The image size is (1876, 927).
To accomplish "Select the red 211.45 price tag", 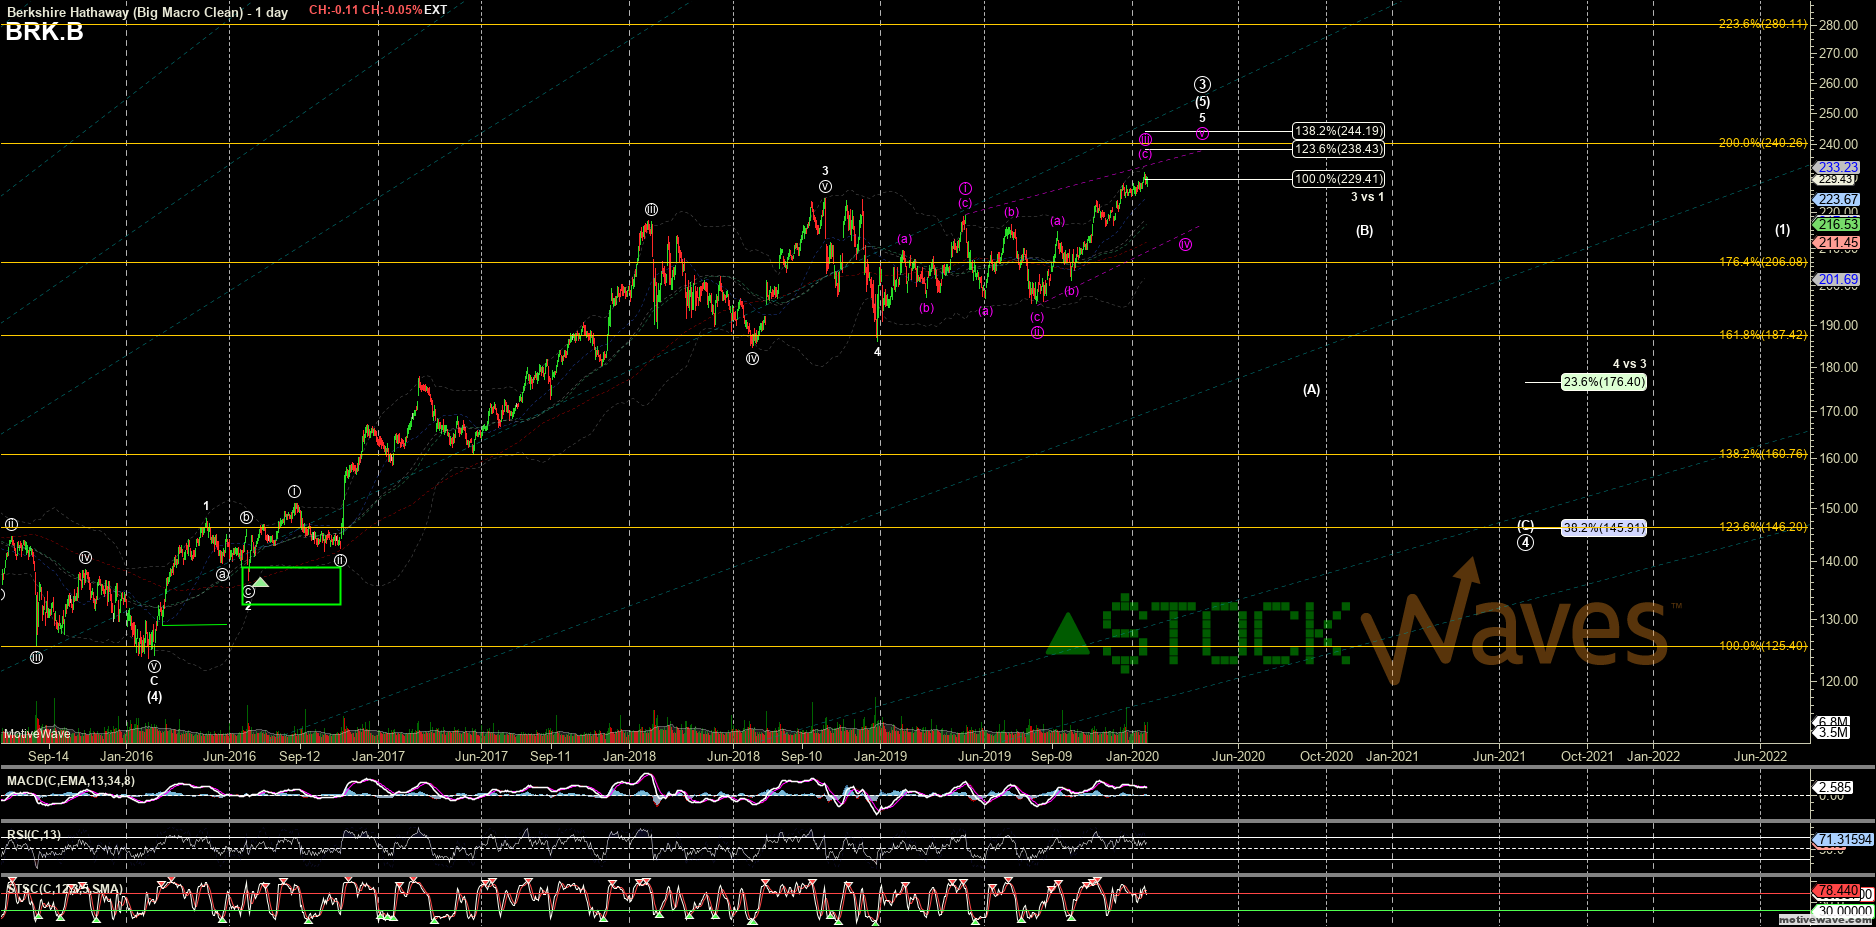I will pyautogui.click(x=1838, y=243).
